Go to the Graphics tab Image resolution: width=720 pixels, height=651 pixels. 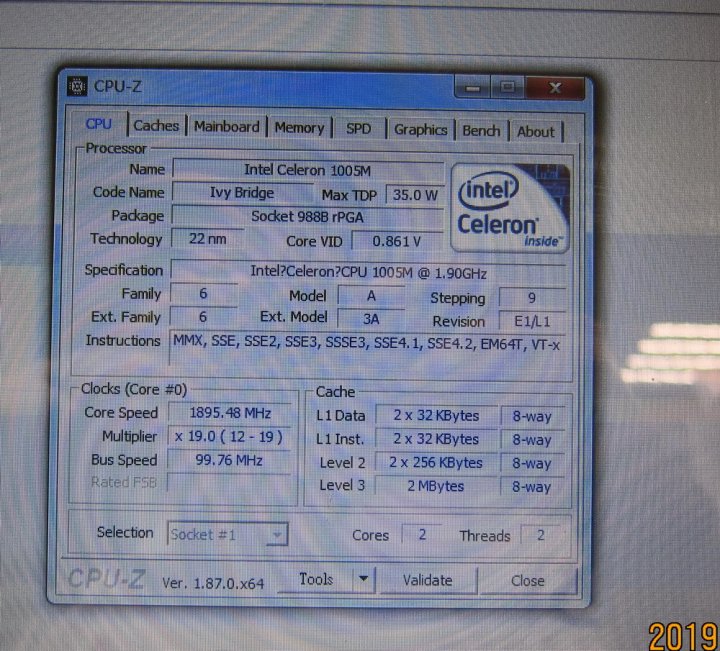[421, 129]
